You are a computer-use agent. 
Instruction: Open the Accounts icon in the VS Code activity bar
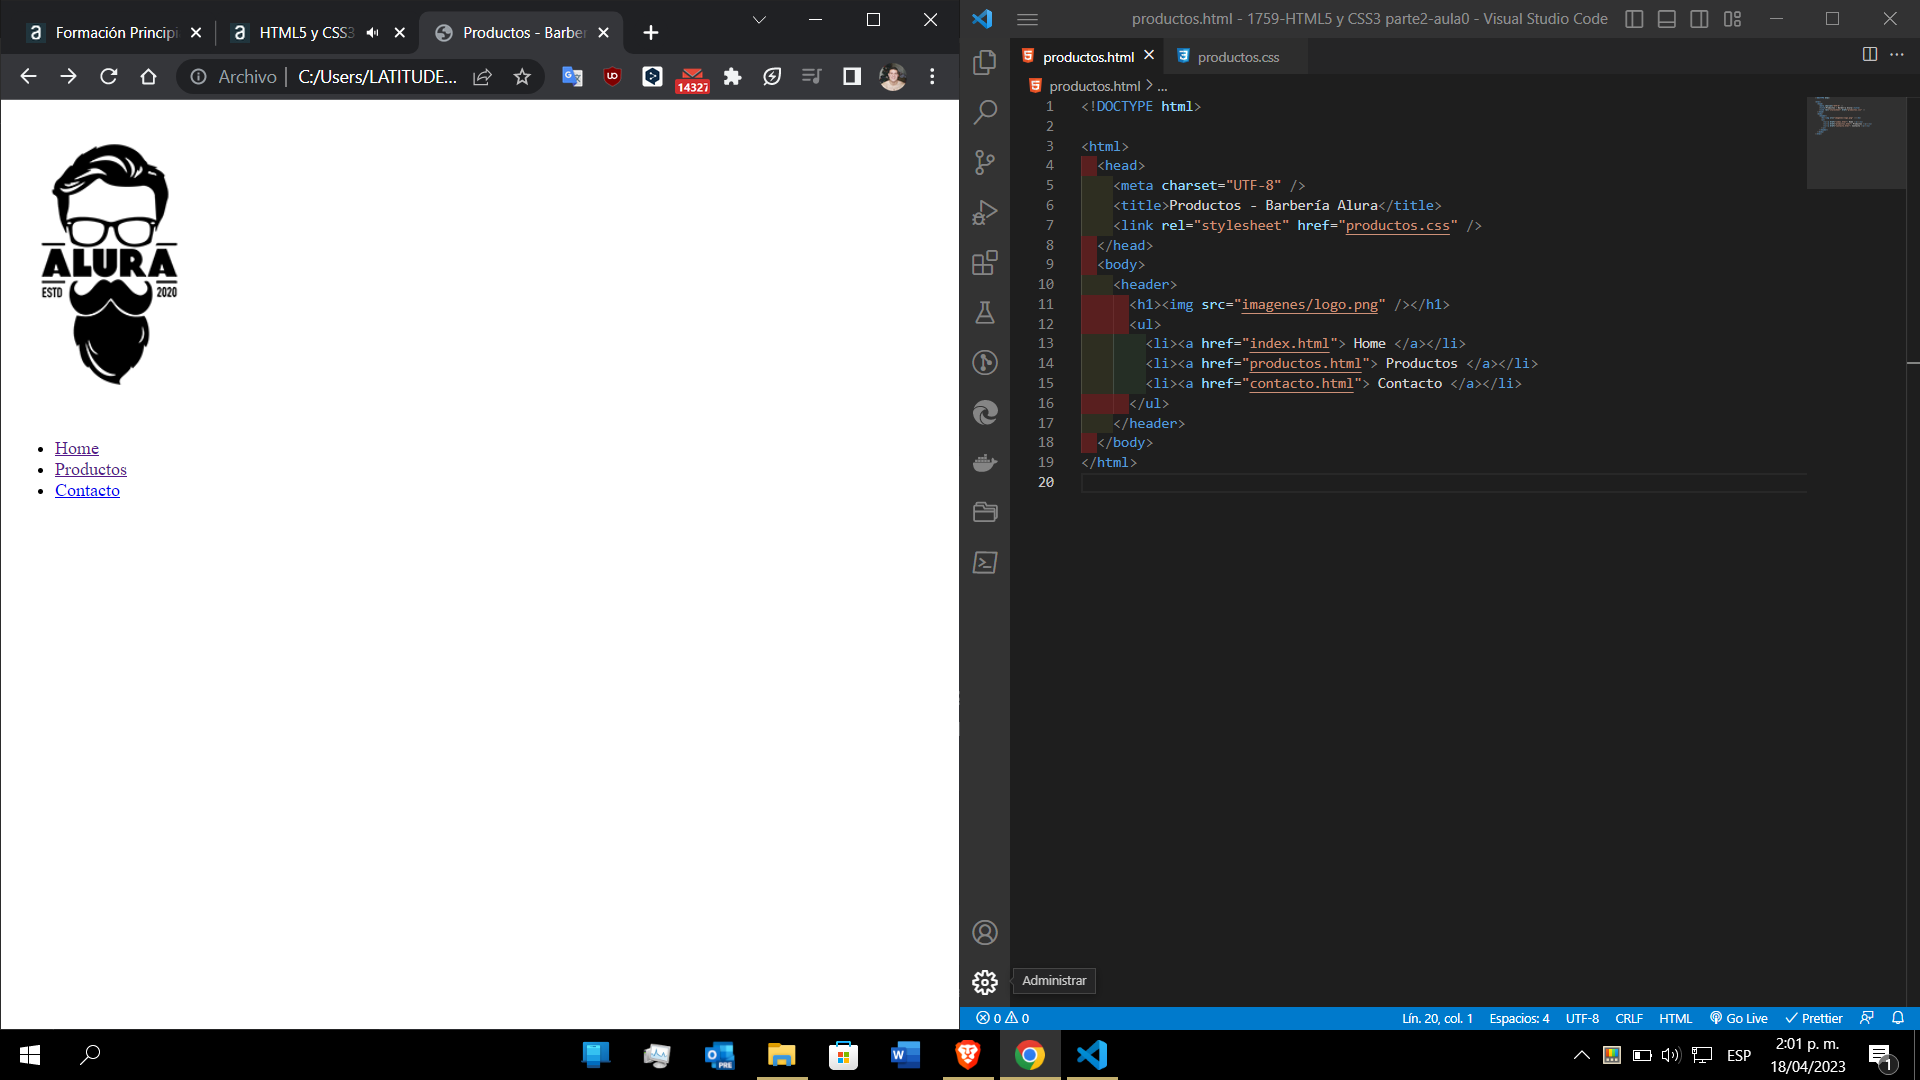pyautogui.click(x=985, y=932)
